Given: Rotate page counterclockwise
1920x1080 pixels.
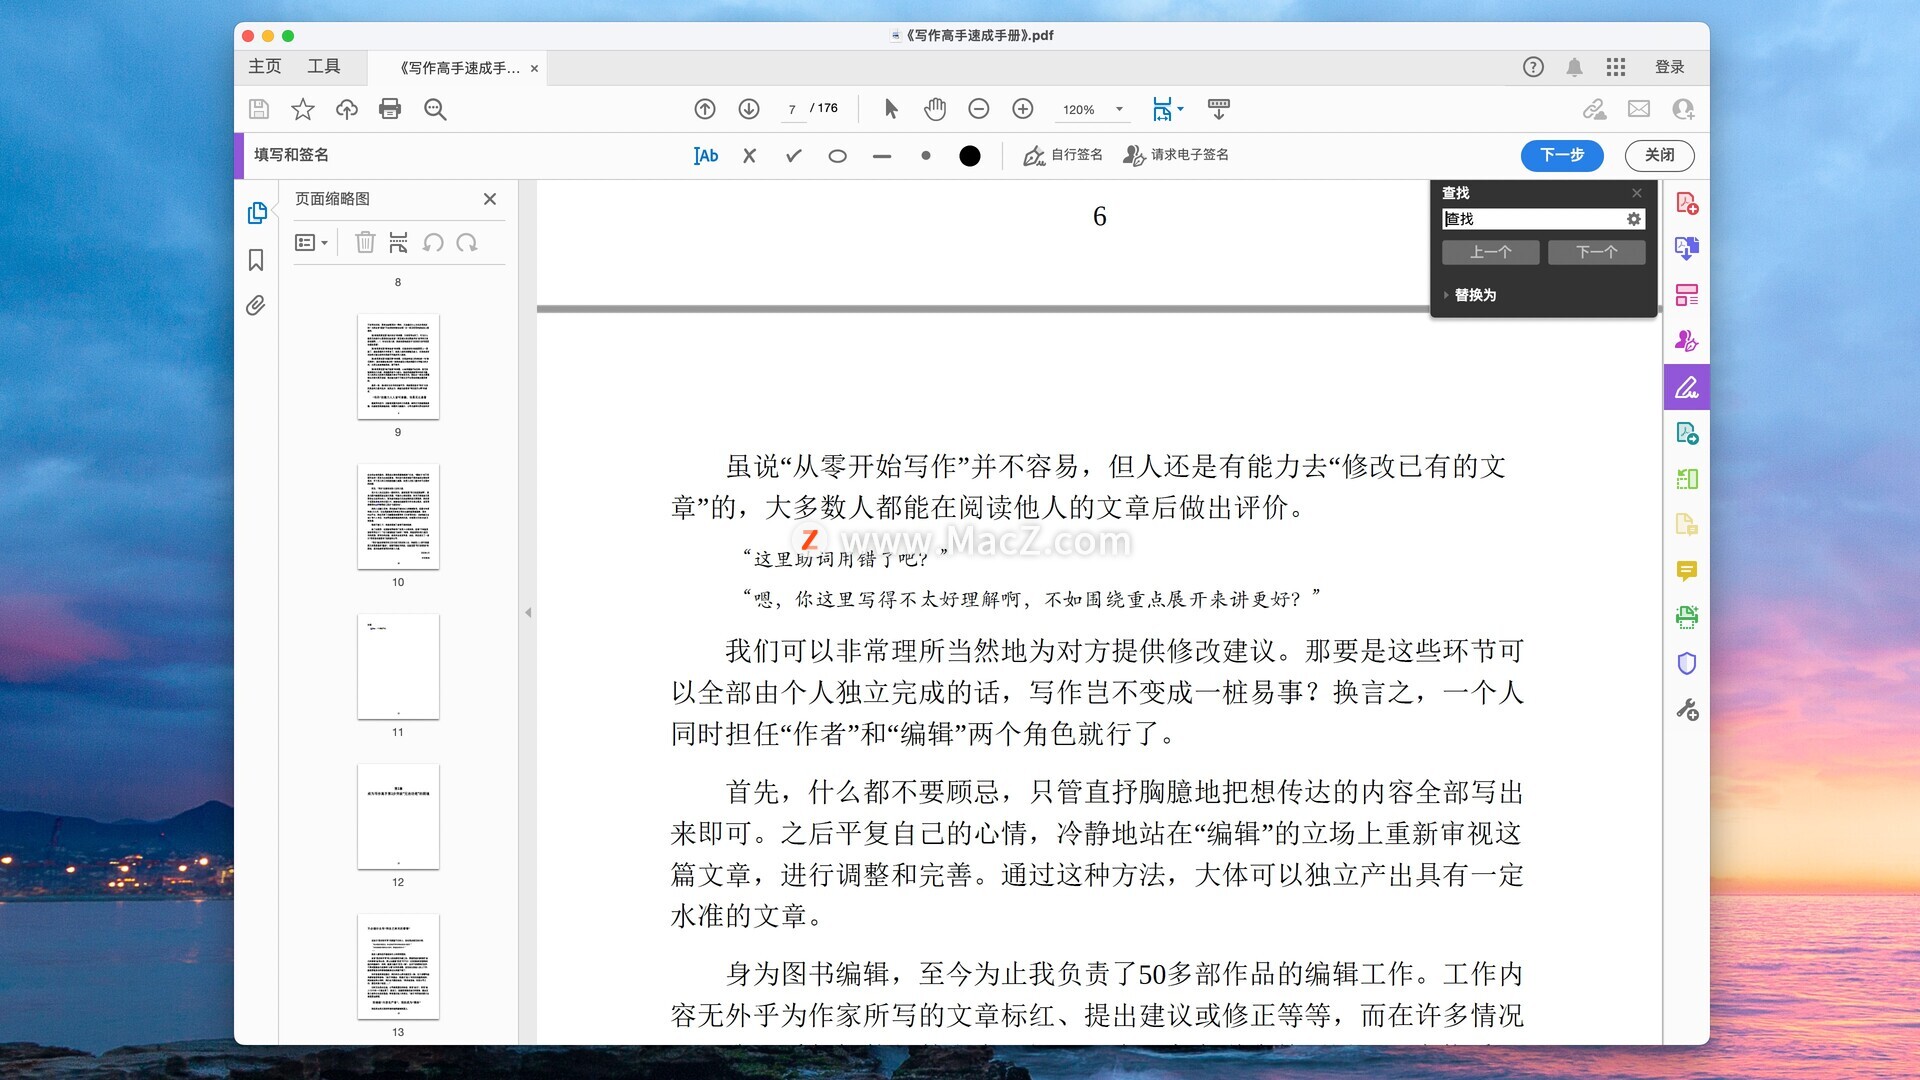Looking at the screenshot, I should click(x=433, y=242).
